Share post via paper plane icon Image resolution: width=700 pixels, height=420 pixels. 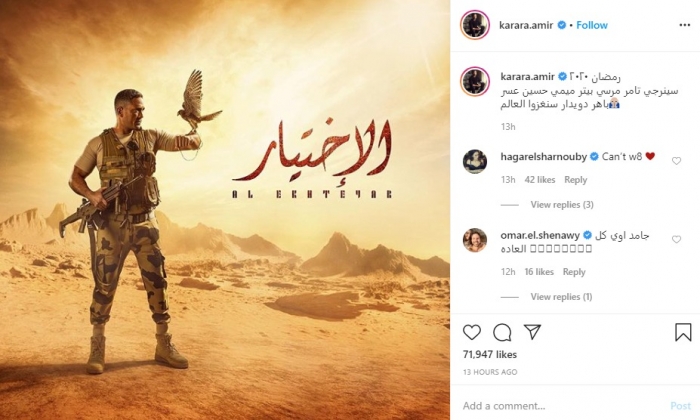coord(532,332)
